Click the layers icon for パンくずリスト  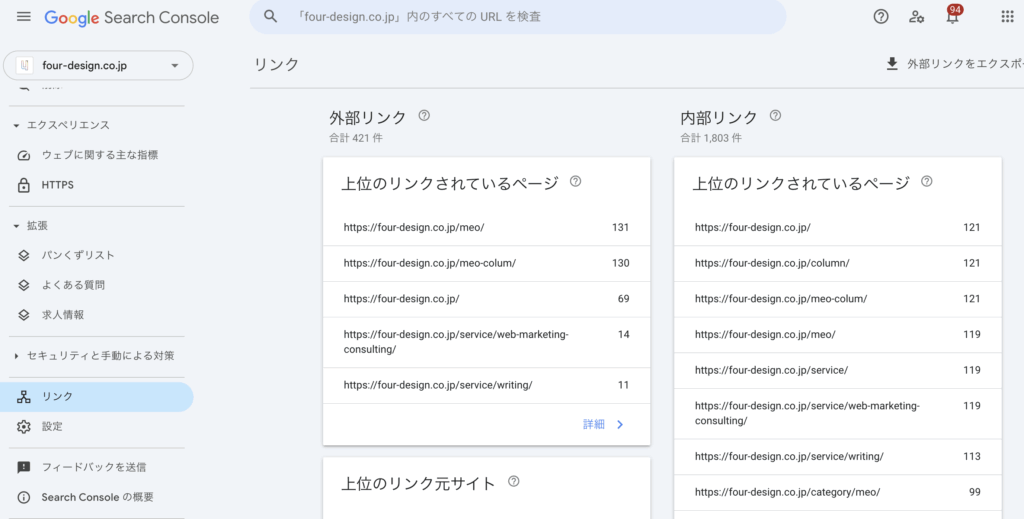(x=24, y=255)
